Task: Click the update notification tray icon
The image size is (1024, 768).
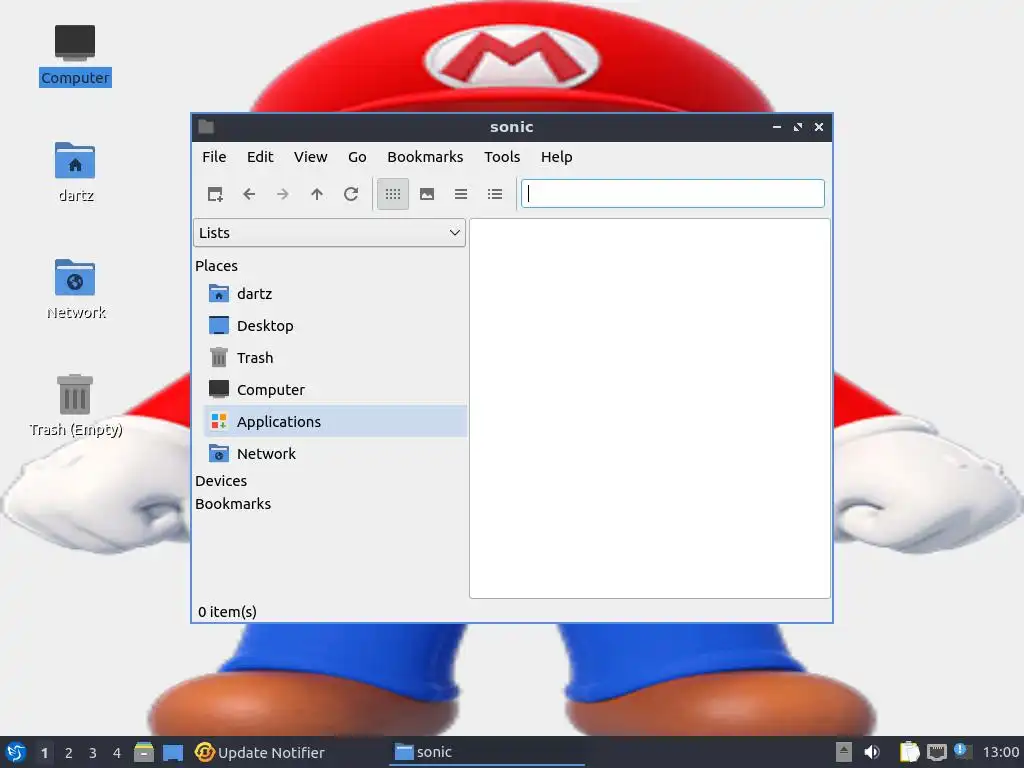Action: [x=962, y=751]
